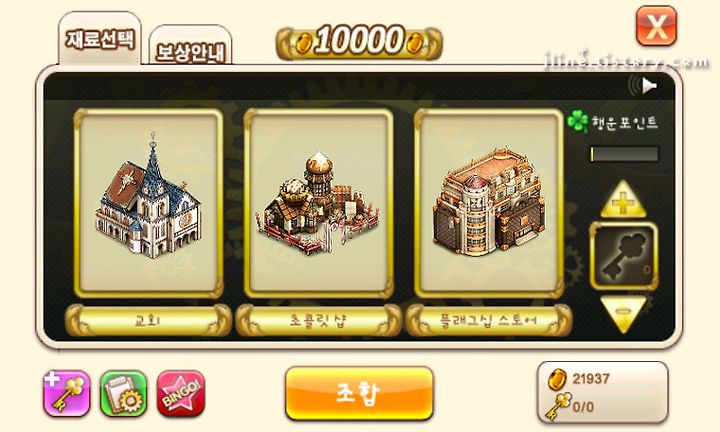Viewport: 720px width, 432px height.
Task: Switch to the 재료선택 tab
Action: (100, 39)
